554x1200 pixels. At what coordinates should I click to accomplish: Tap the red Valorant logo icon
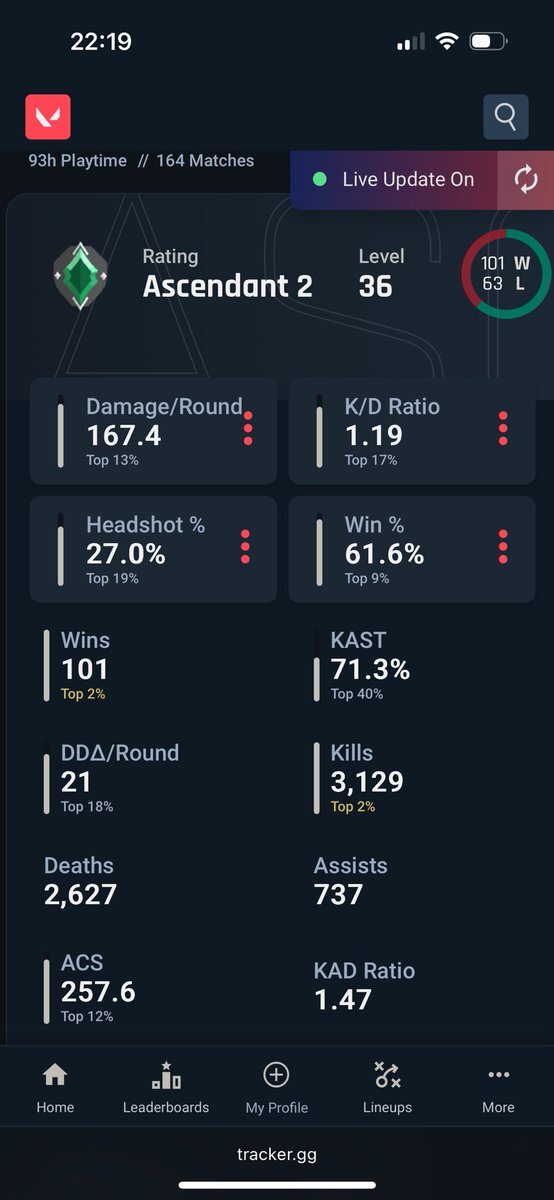pyautogui.click(x=48, y=117)
